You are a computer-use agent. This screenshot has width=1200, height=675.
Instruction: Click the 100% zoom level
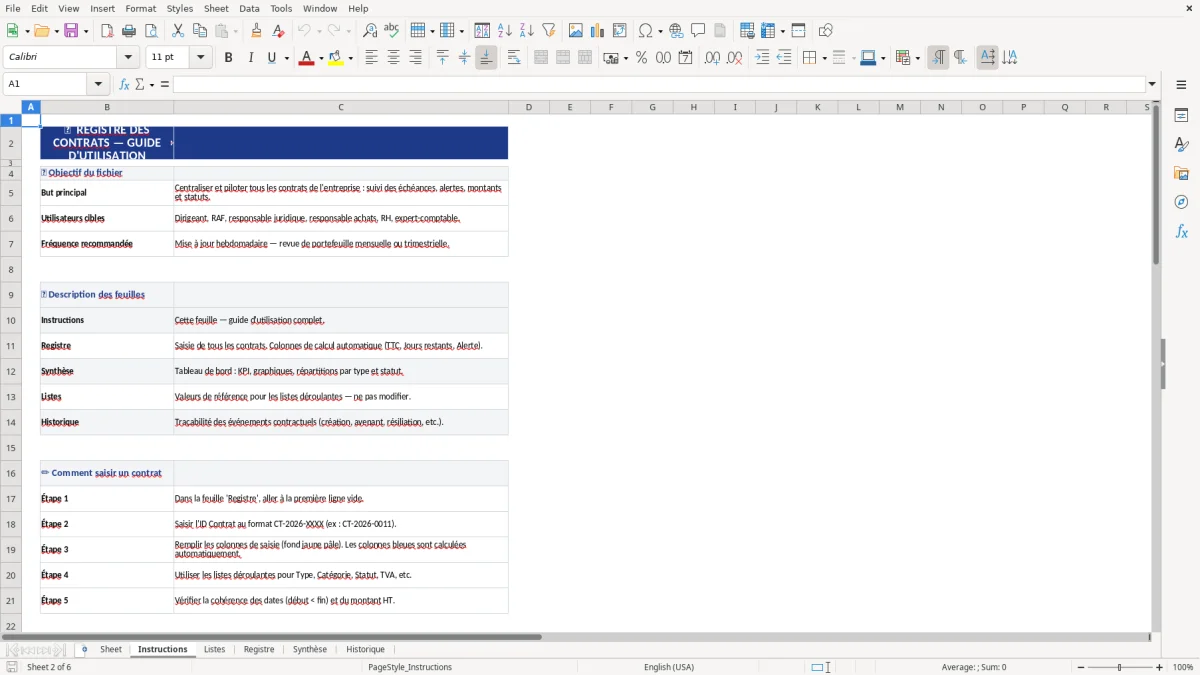1183,667
